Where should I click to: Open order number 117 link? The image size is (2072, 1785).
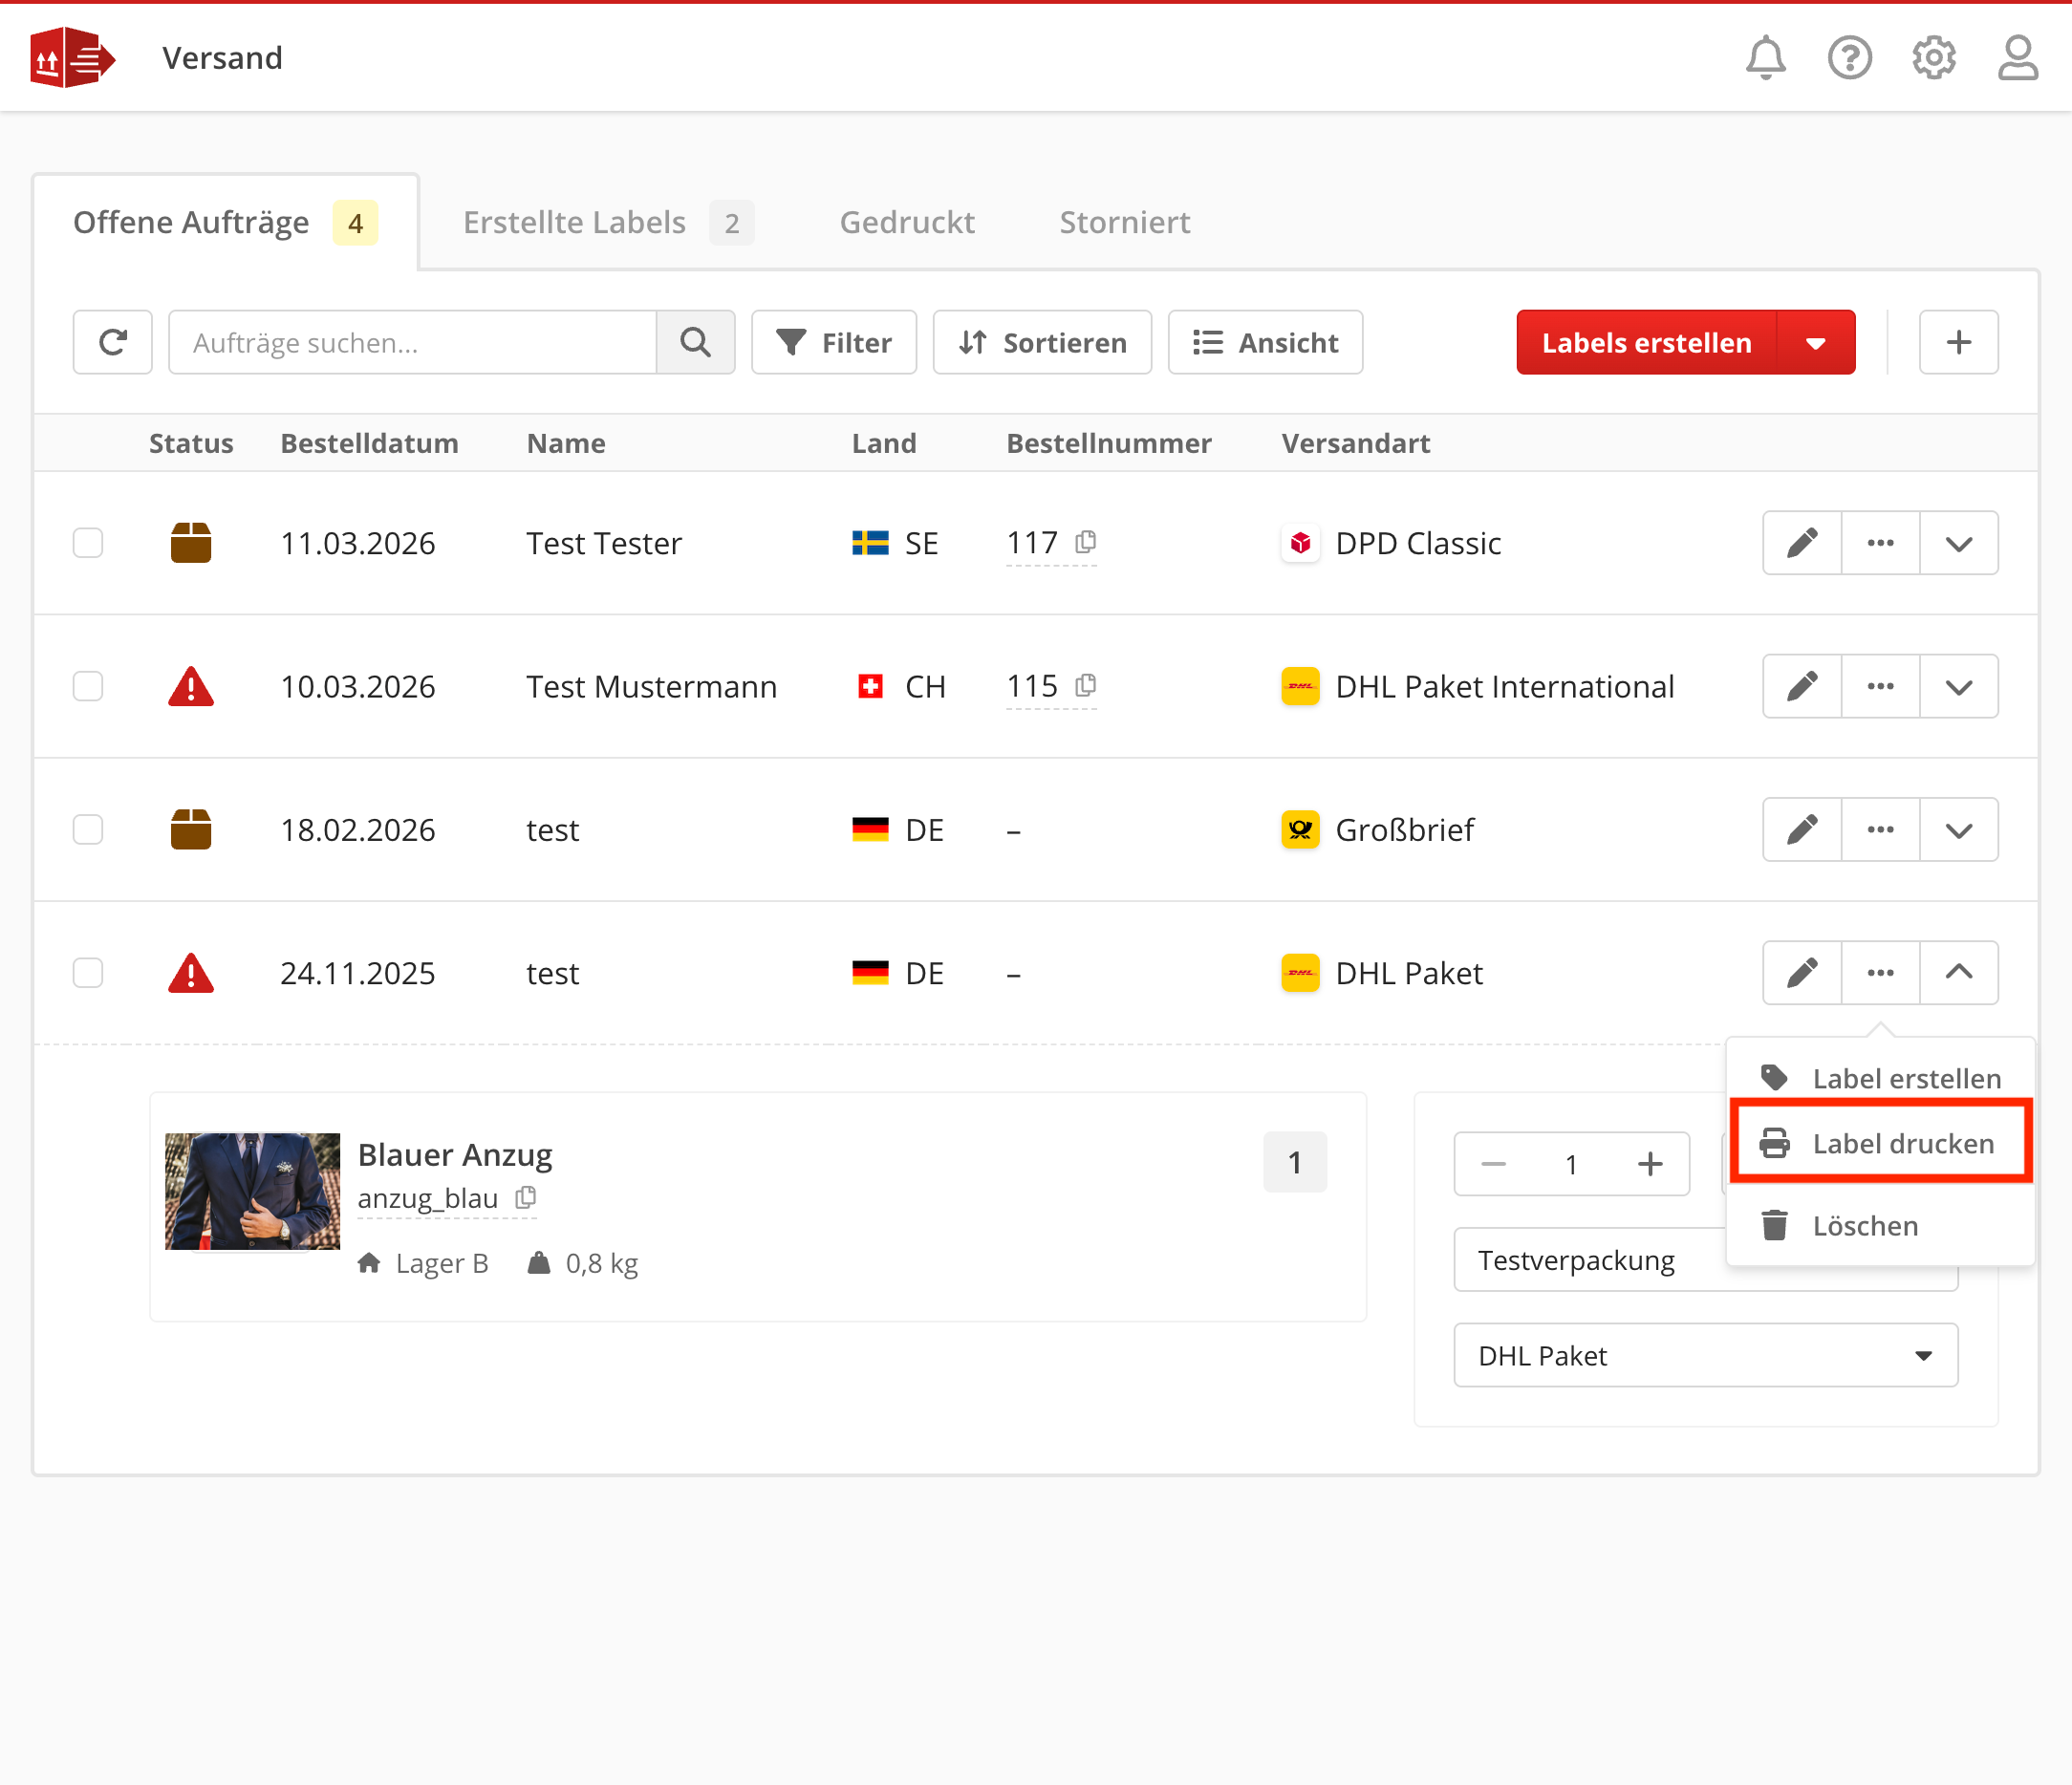pos(1032,543)
